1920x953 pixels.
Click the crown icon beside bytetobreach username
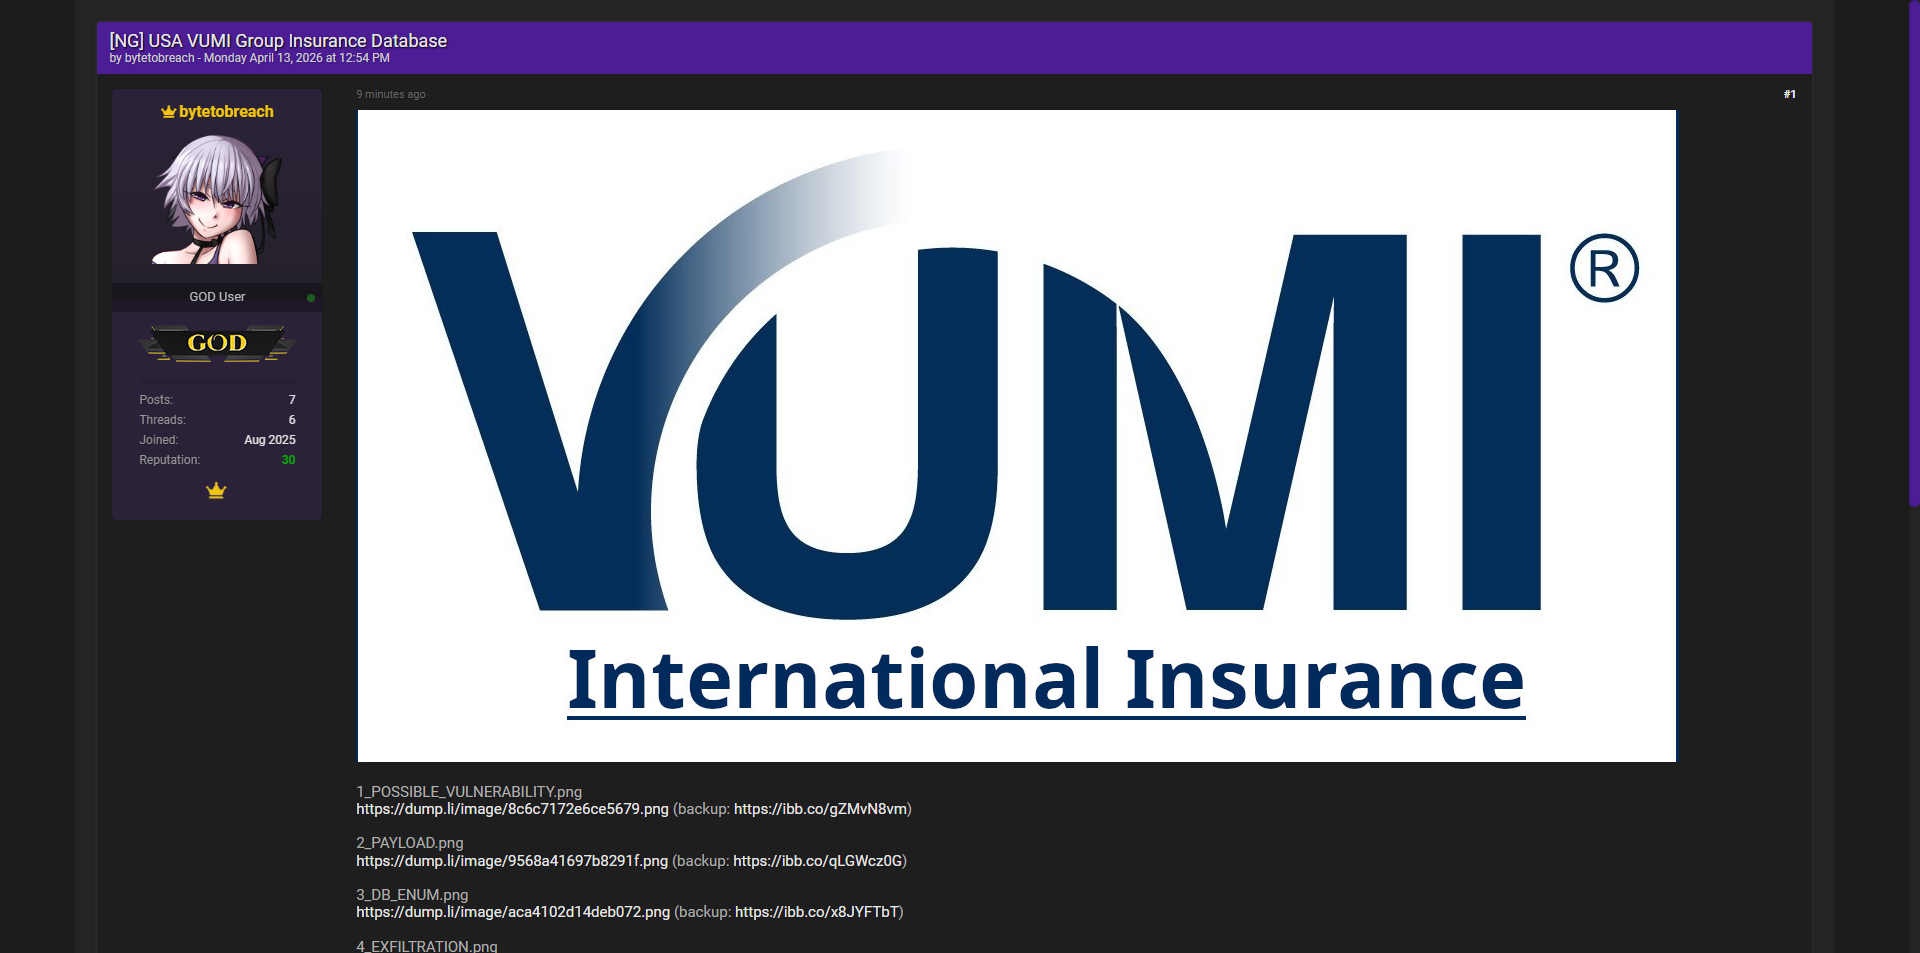pos(168,112)
